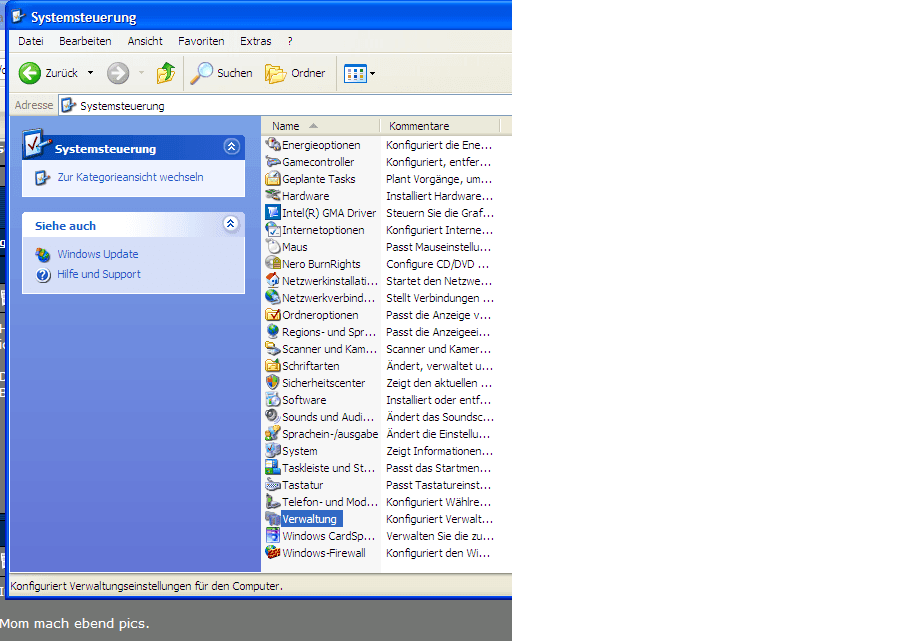Open the Internetoptionen icon
The height and width of the screenshot is (641, 900).
coord(273,230)
